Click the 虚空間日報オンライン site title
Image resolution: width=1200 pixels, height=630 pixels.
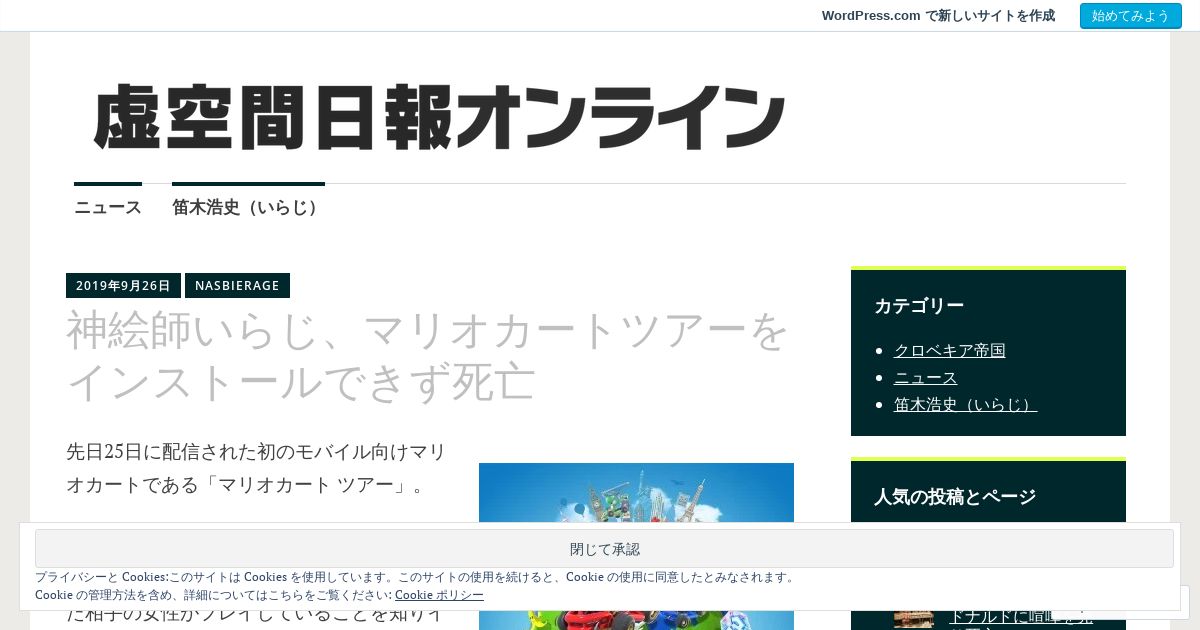coord(440,118)
